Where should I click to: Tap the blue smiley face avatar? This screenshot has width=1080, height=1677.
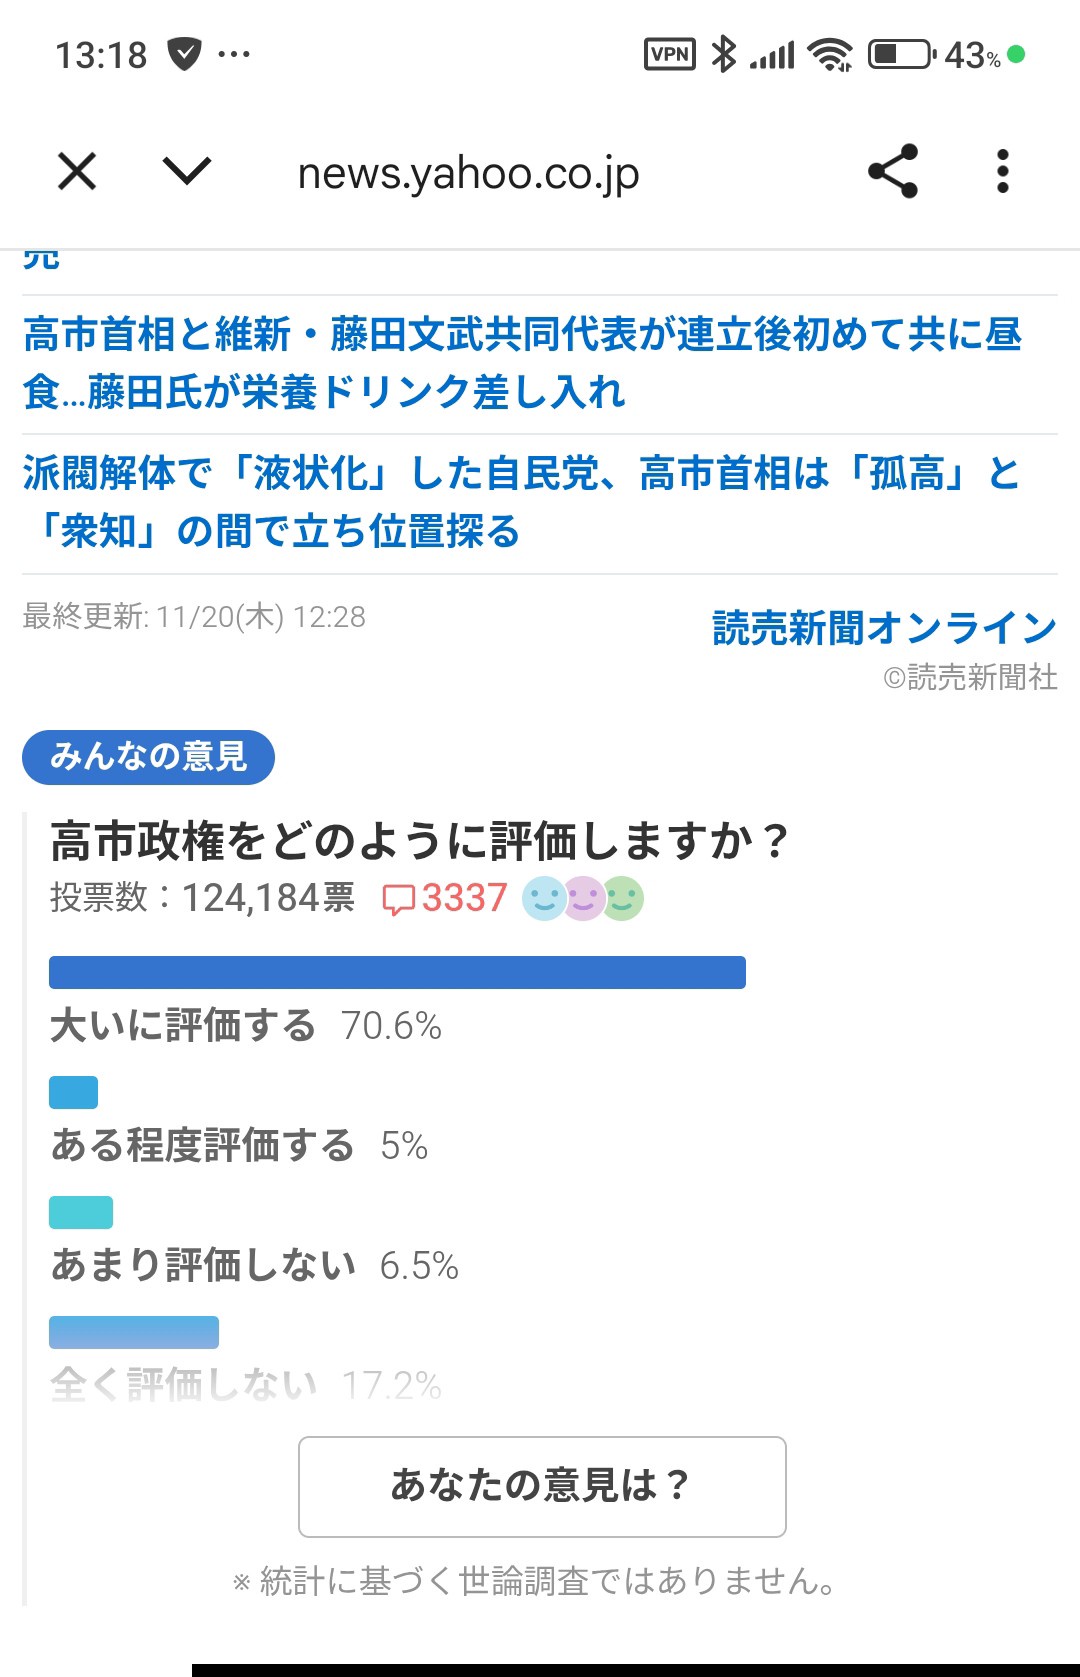click(x=544, y=898)
